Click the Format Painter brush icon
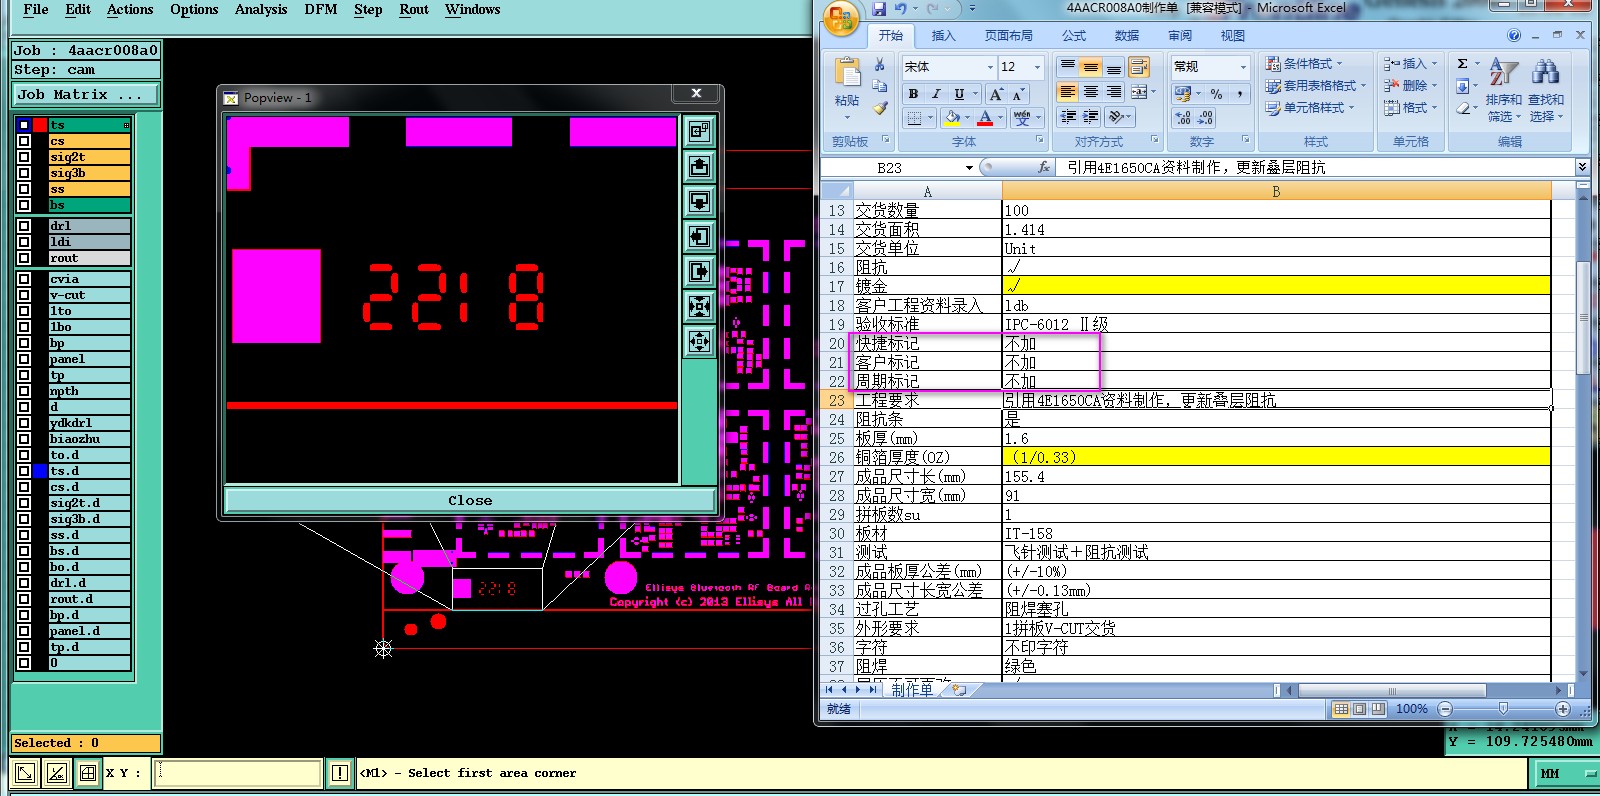Viewport: 1600px width, 796px height. (880, 108)
